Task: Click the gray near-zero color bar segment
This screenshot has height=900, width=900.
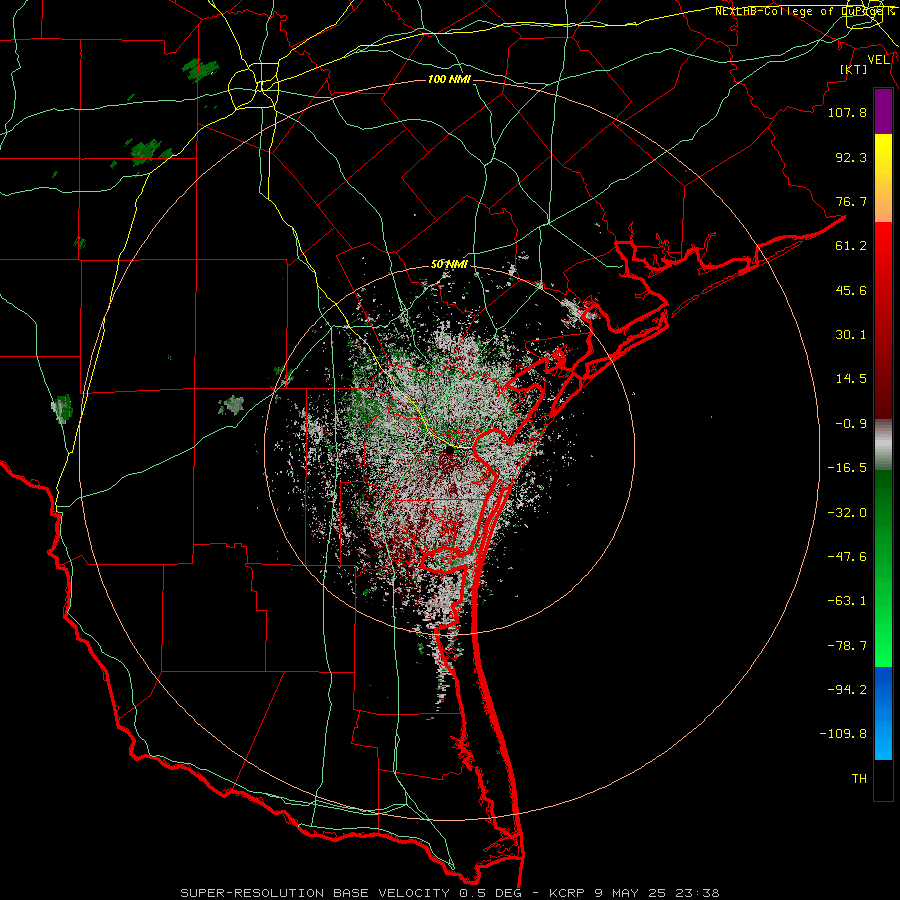Action: coord(883,445)
